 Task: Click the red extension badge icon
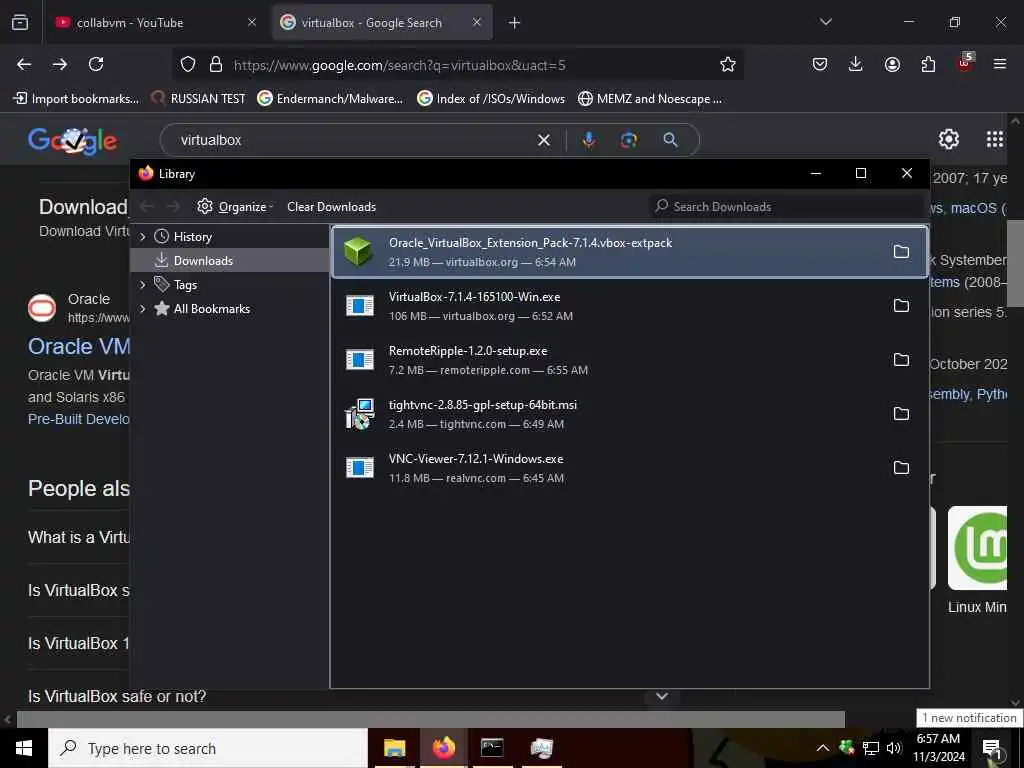click(x=965, y=63)
